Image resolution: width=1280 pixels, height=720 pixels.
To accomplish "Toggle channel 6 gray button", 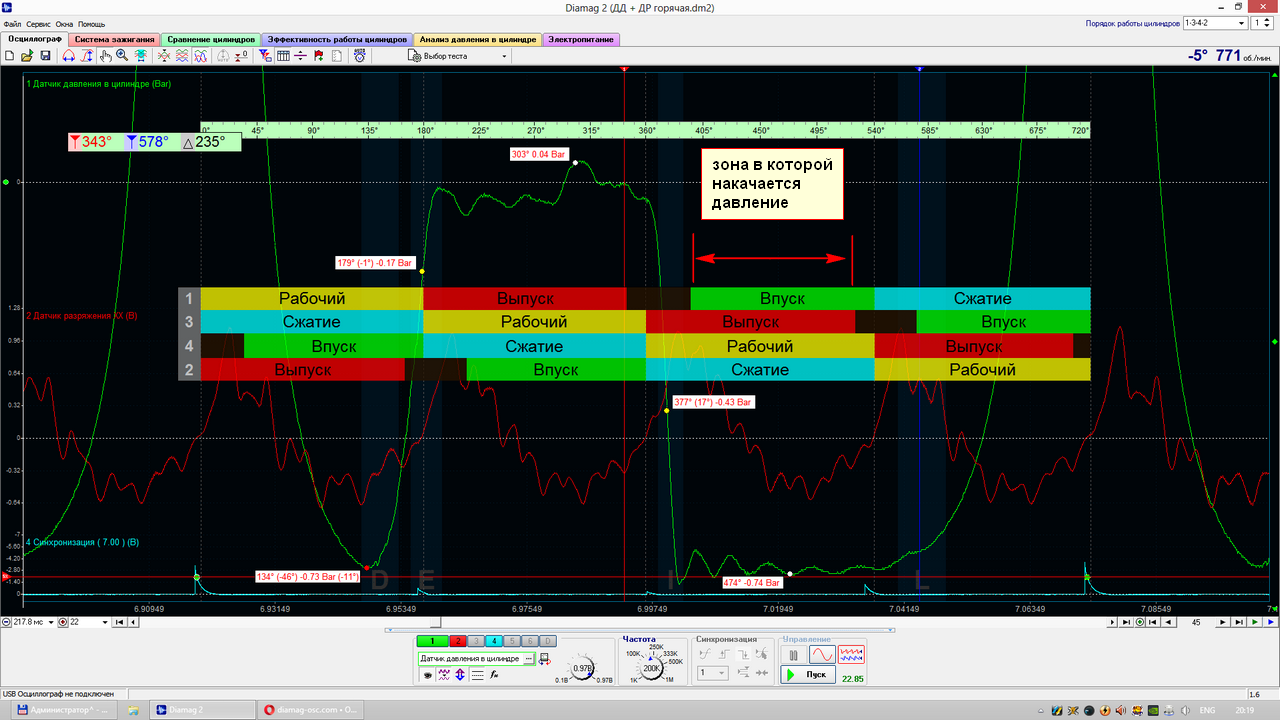I will [x=531, y=641].
